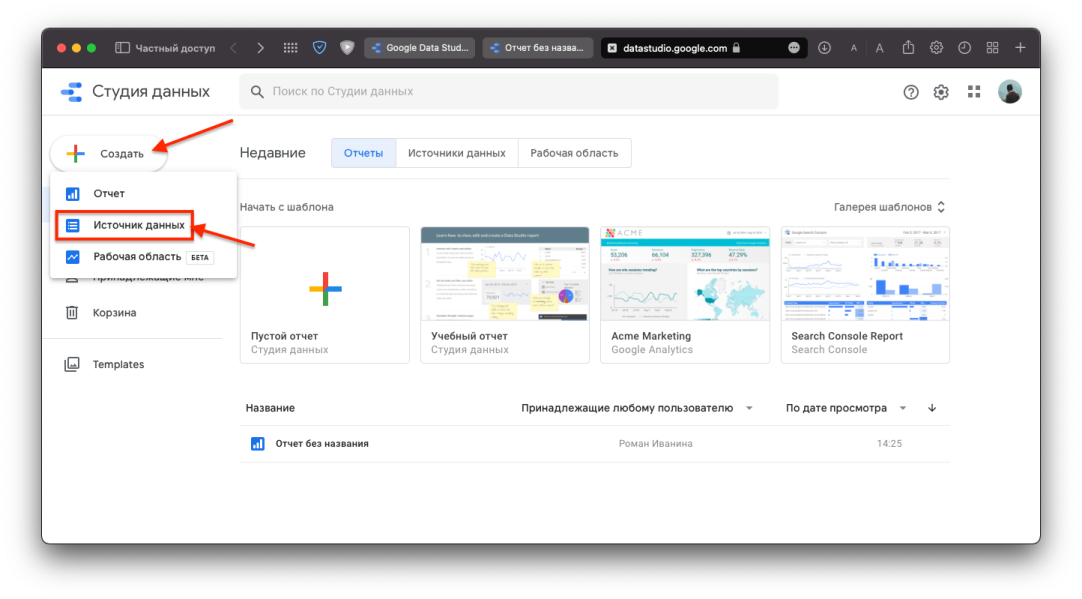Click the gray shield privacy icon
This screenshot has width=1082, height=599.
coord(347,48)
